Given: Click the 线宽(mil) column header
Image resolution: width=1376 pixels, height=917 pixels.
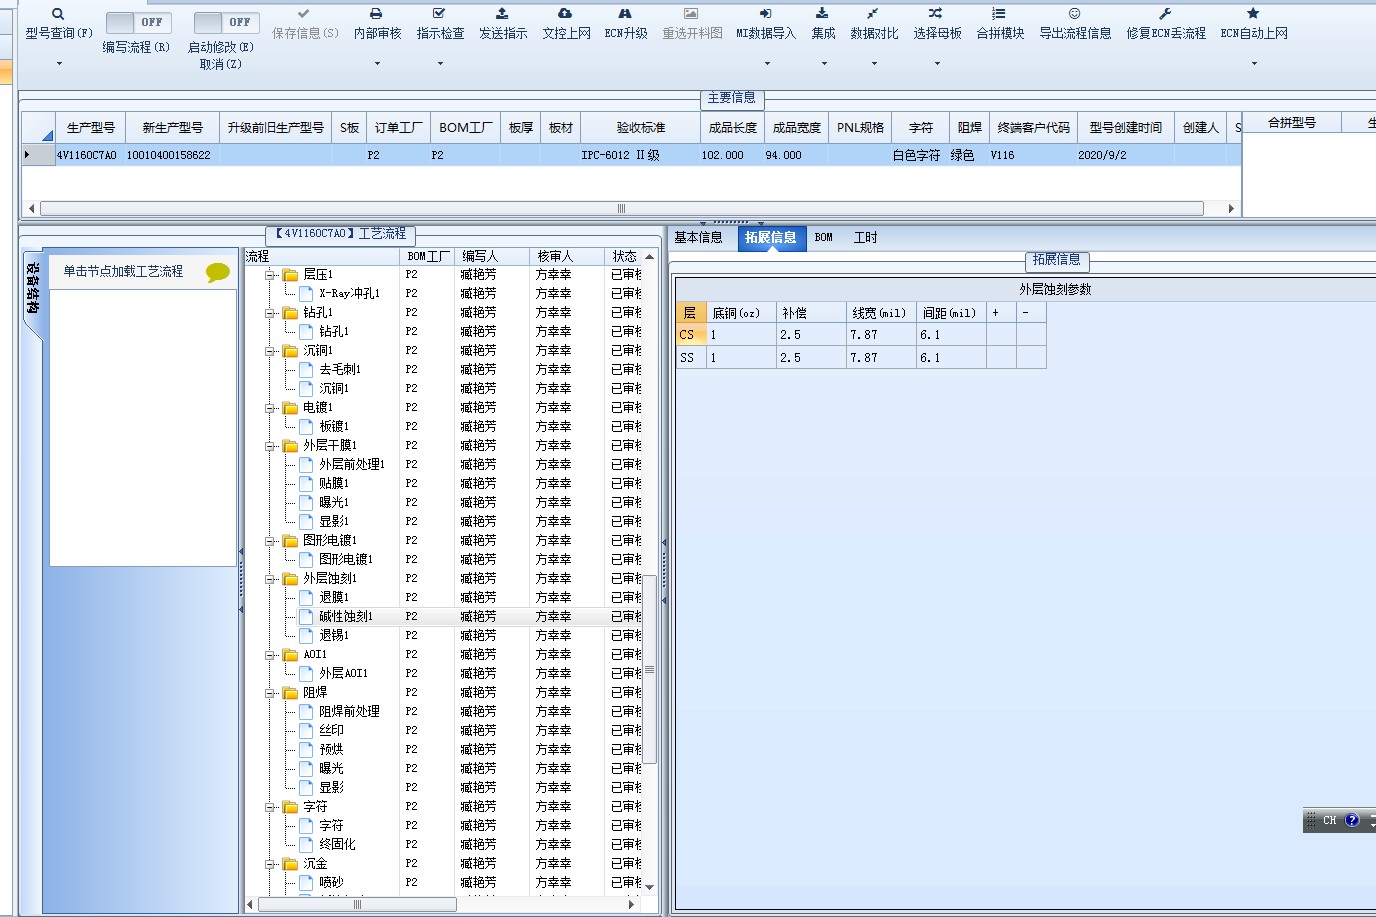Looking at the screenshot, I should point(880,313).
